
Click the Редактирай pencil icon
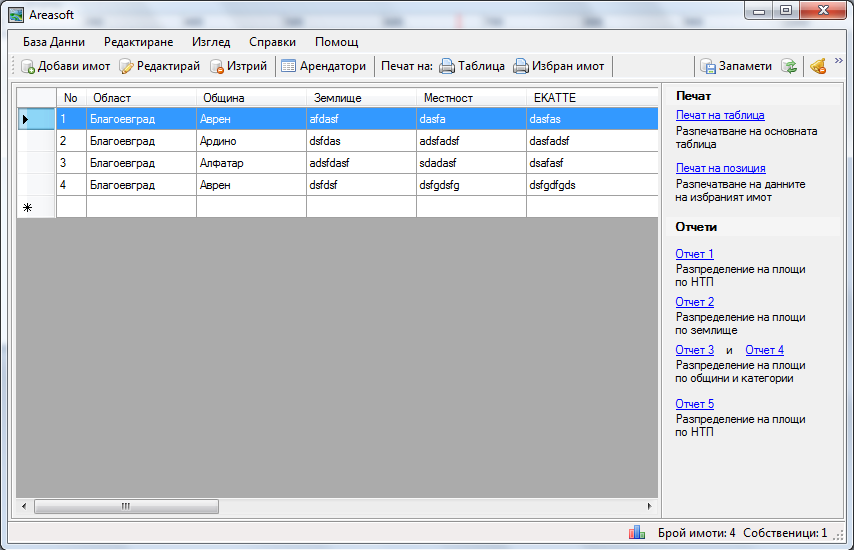127,67
